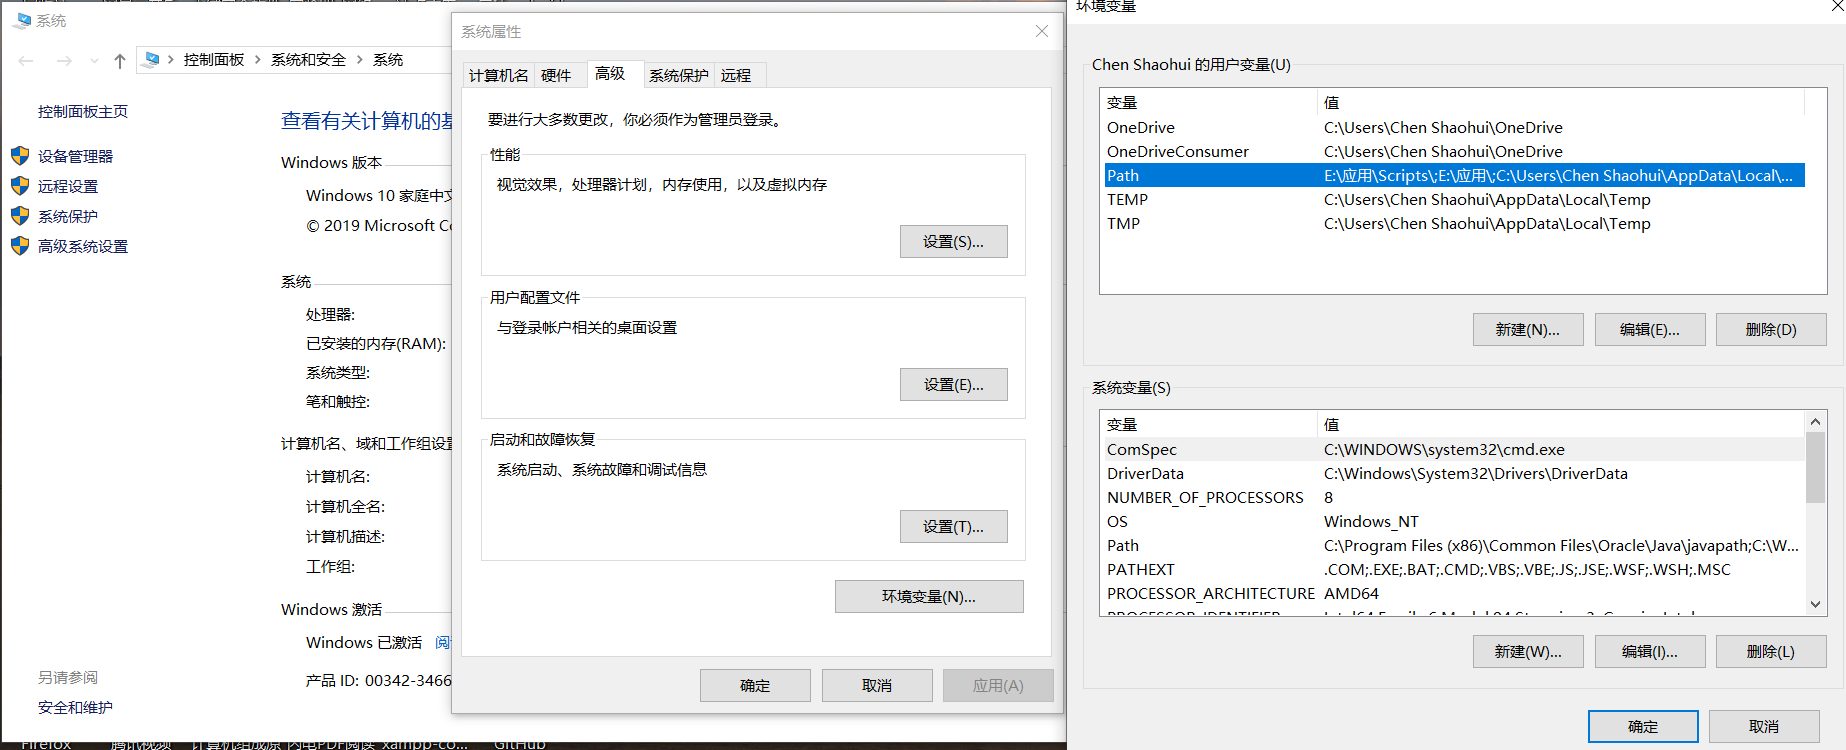Go up one level with up arrow

tap(120, 61)
